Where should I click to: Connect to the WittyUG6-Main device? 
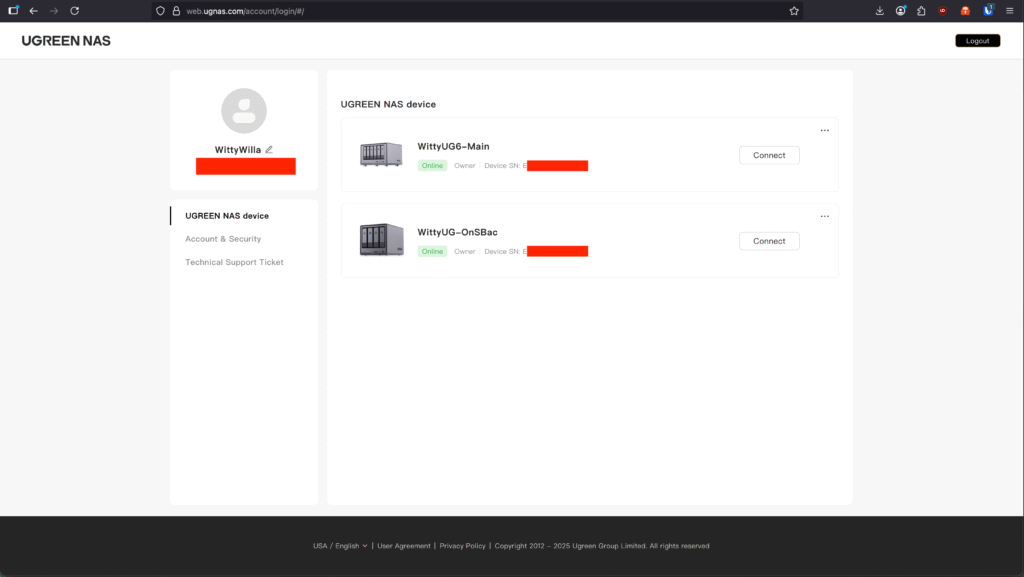coord(769,155)
